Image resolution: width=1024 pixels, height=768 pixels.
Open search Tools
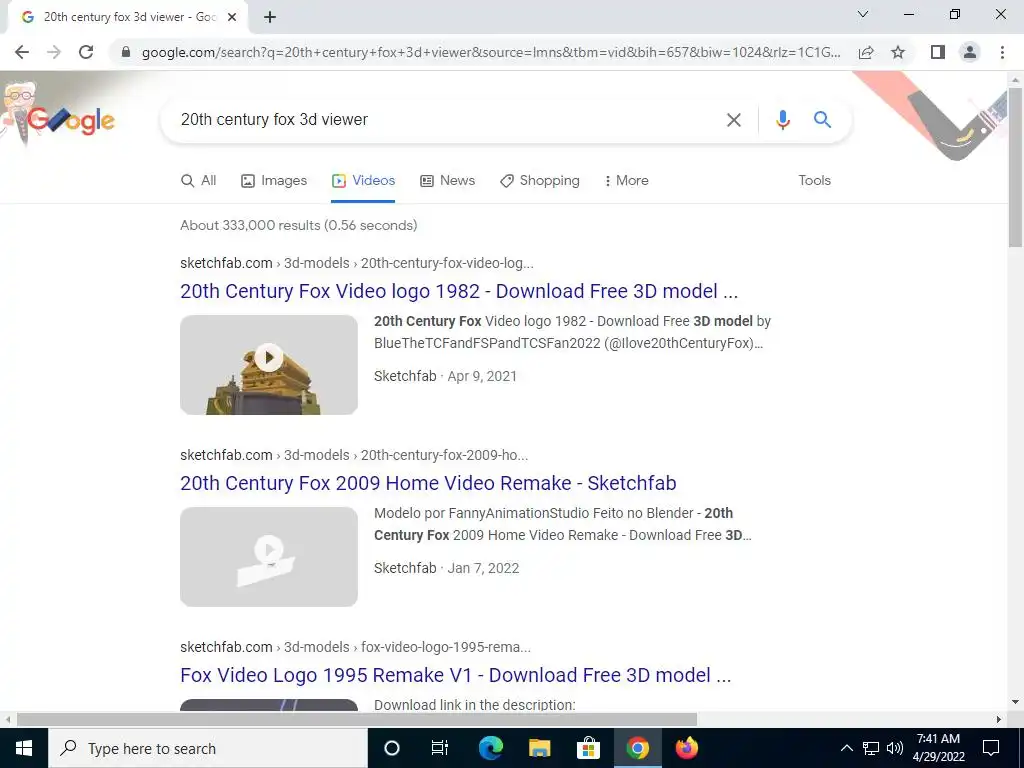coord(814,181)
